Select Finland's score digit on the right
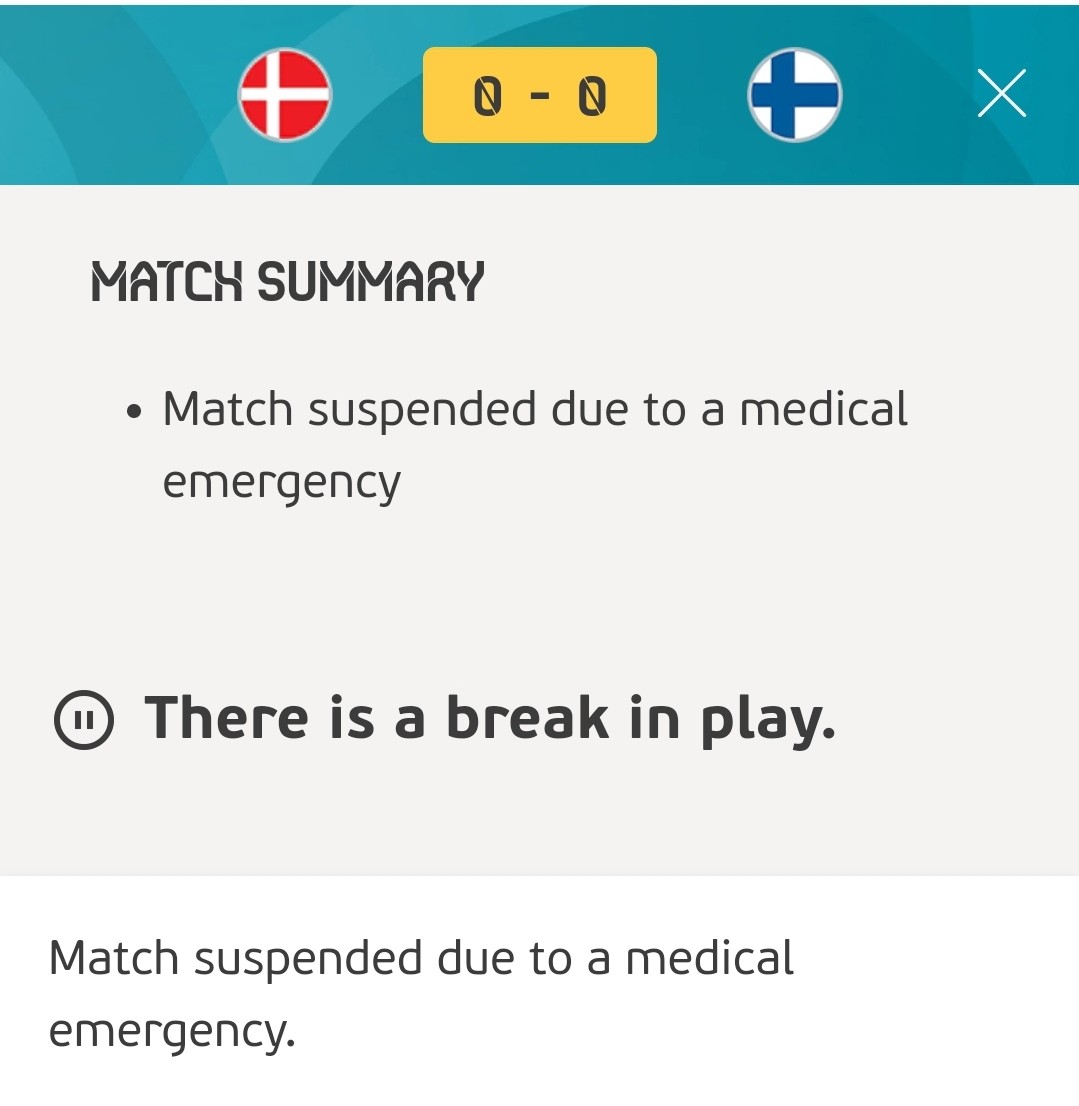The image size is (1079, 1106). pyautogui.click(x=592, y=97)
